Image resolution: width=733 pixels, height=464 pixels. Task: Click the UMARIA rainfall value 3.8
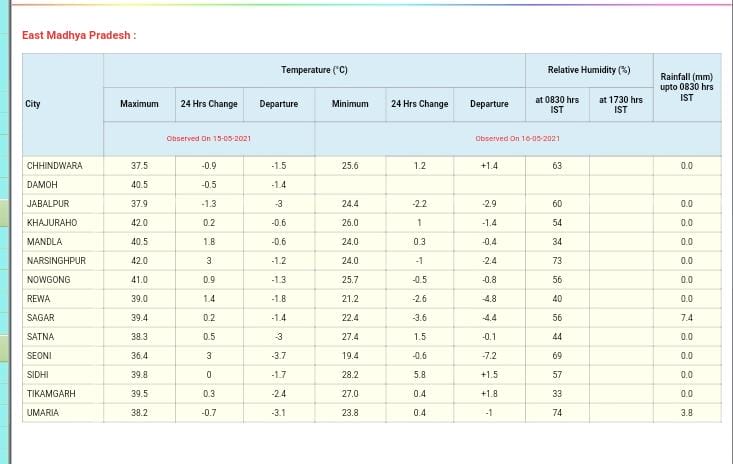(686, 413)
